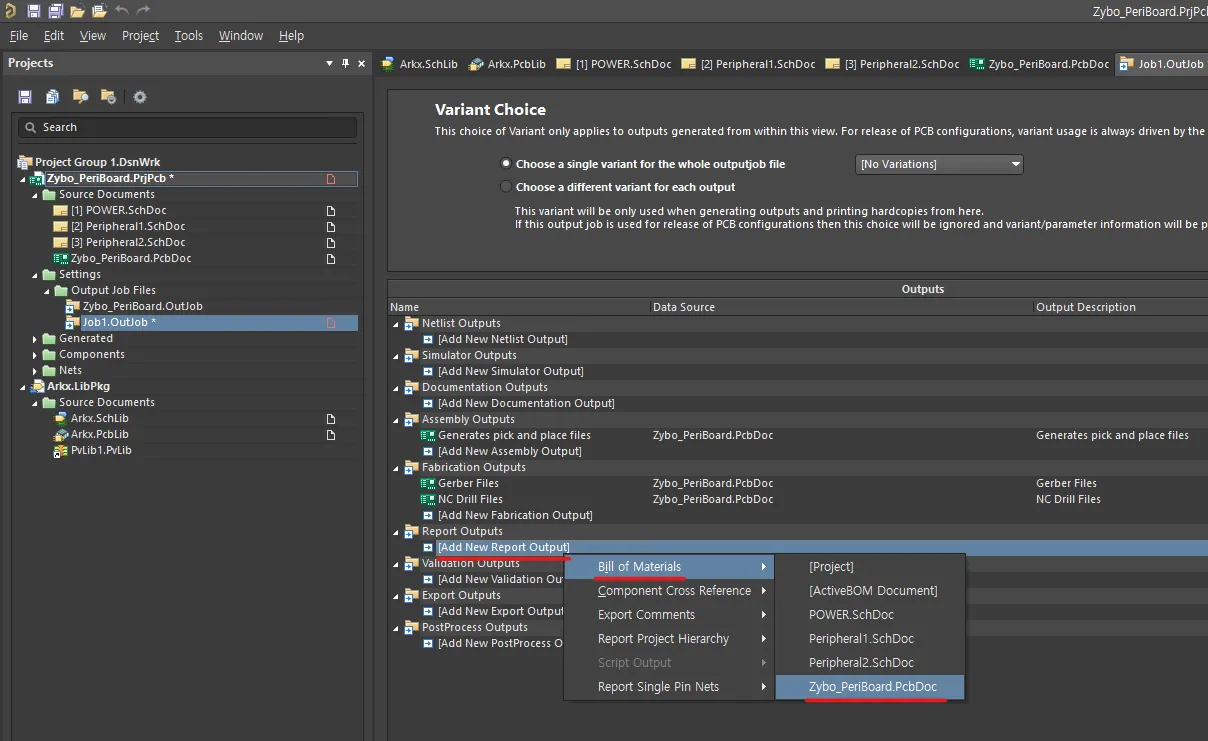Click Add New Fabrication Output link
Image resolution: width=1208 pixels, height=741 pixels.
pos(515,515)
